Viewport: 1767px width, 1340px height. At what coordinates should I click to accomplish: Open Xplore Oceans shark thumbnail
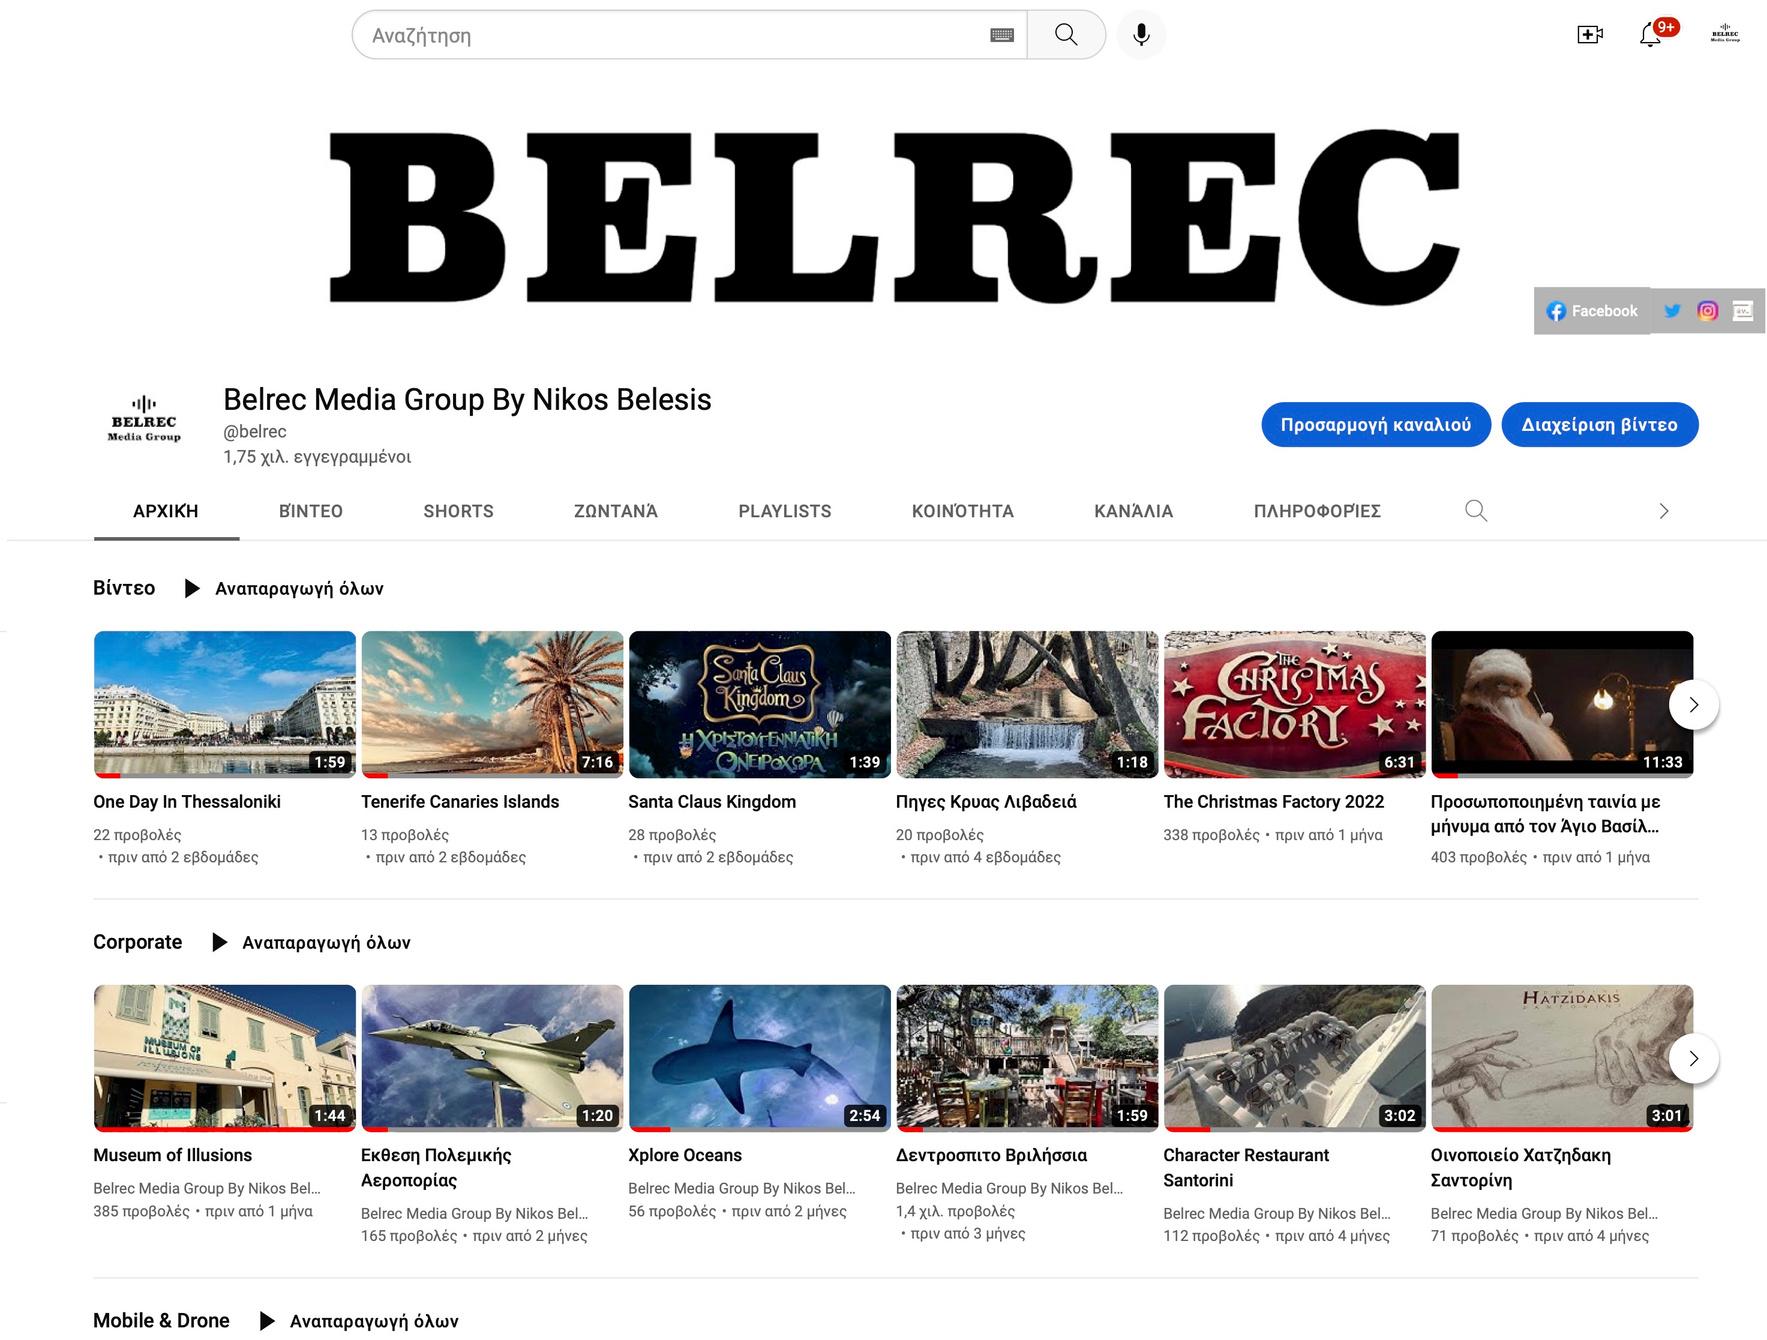(x=760, y=1058)
